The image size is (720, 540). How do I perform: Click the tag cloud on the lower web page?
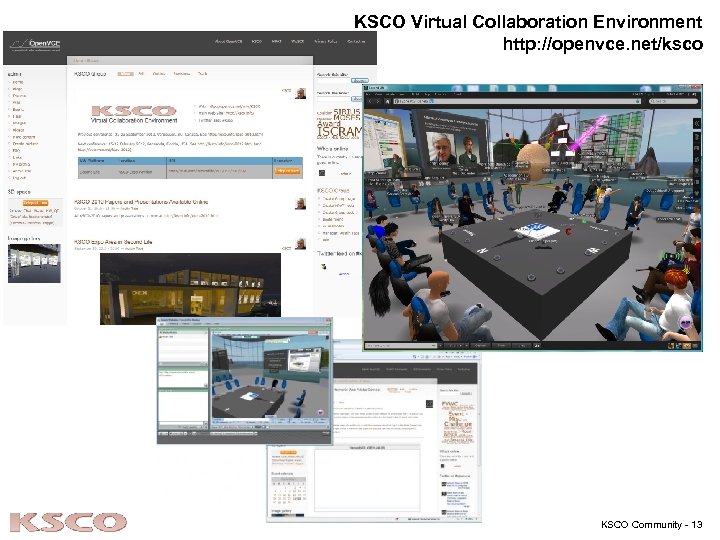pyautogui.click(x=457, y=422)
